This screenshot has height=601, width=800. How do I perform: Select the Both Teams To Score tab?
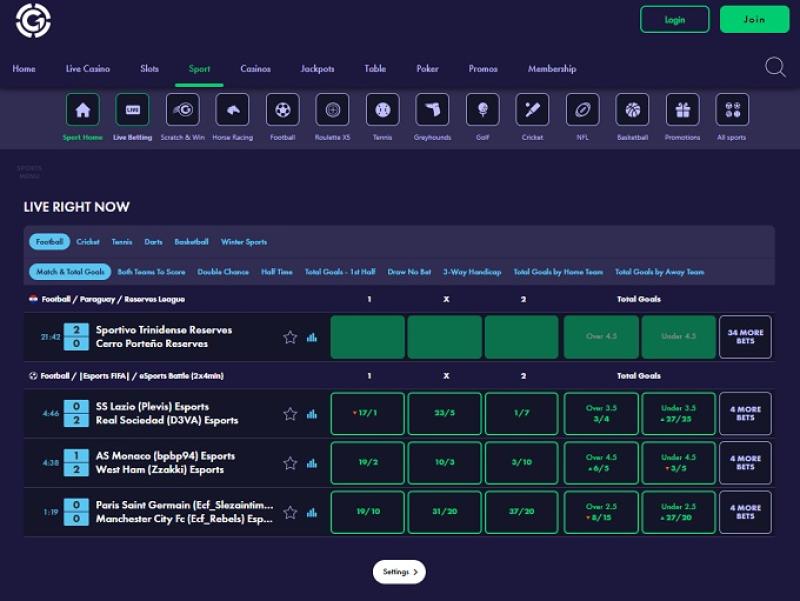151,272
